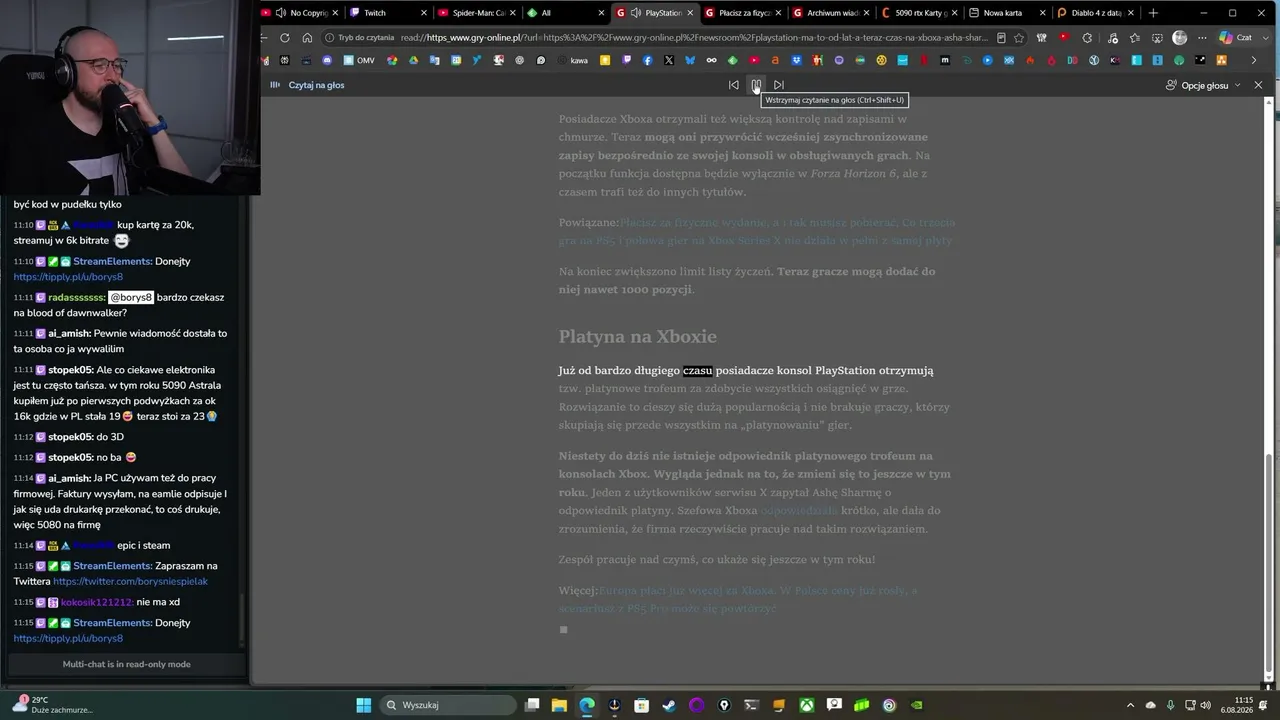The height and width of the screenshot is (720, 1280).
Task: Open the Opcje głosu voice options
Action: [1203, 85]
